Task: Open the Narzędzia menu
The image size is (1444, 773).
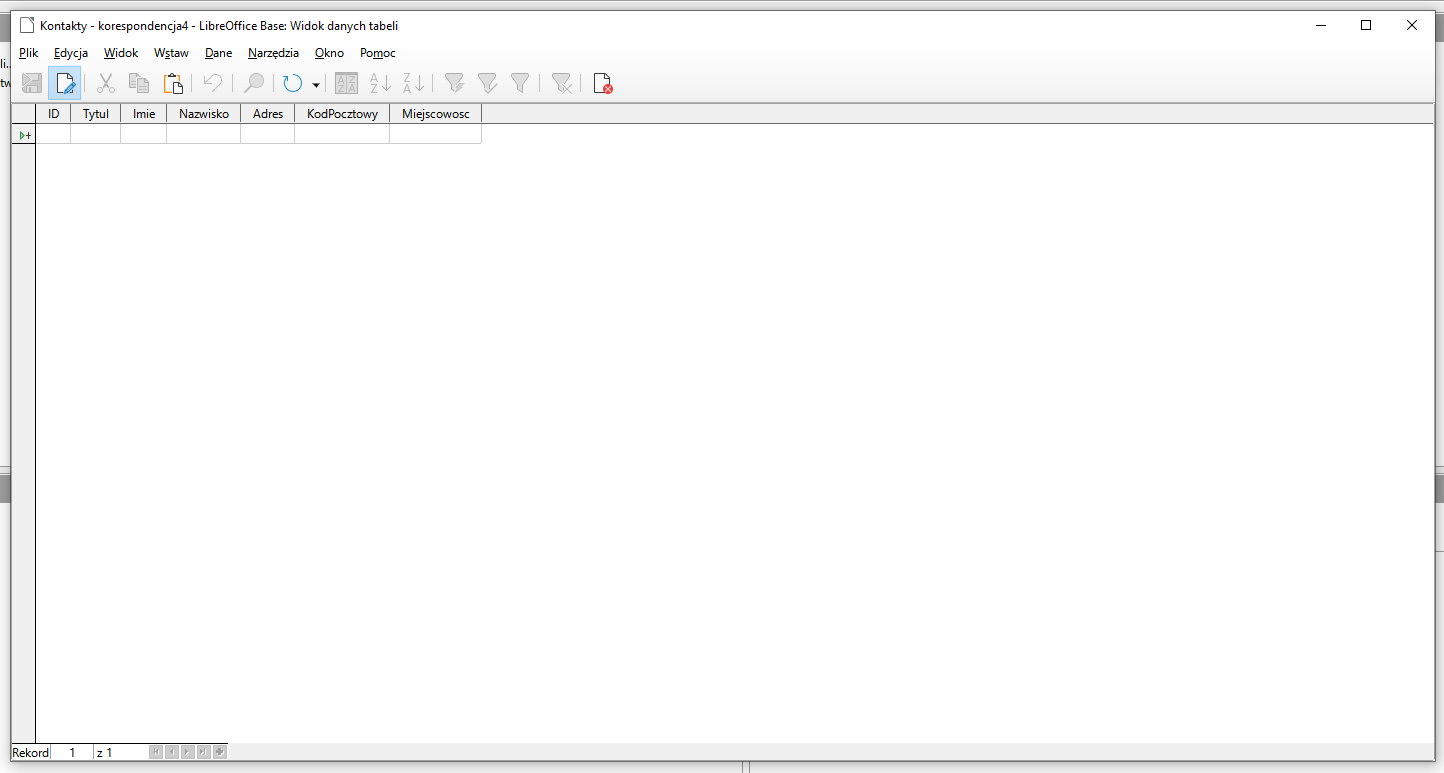Action: (x=273, y=53)
